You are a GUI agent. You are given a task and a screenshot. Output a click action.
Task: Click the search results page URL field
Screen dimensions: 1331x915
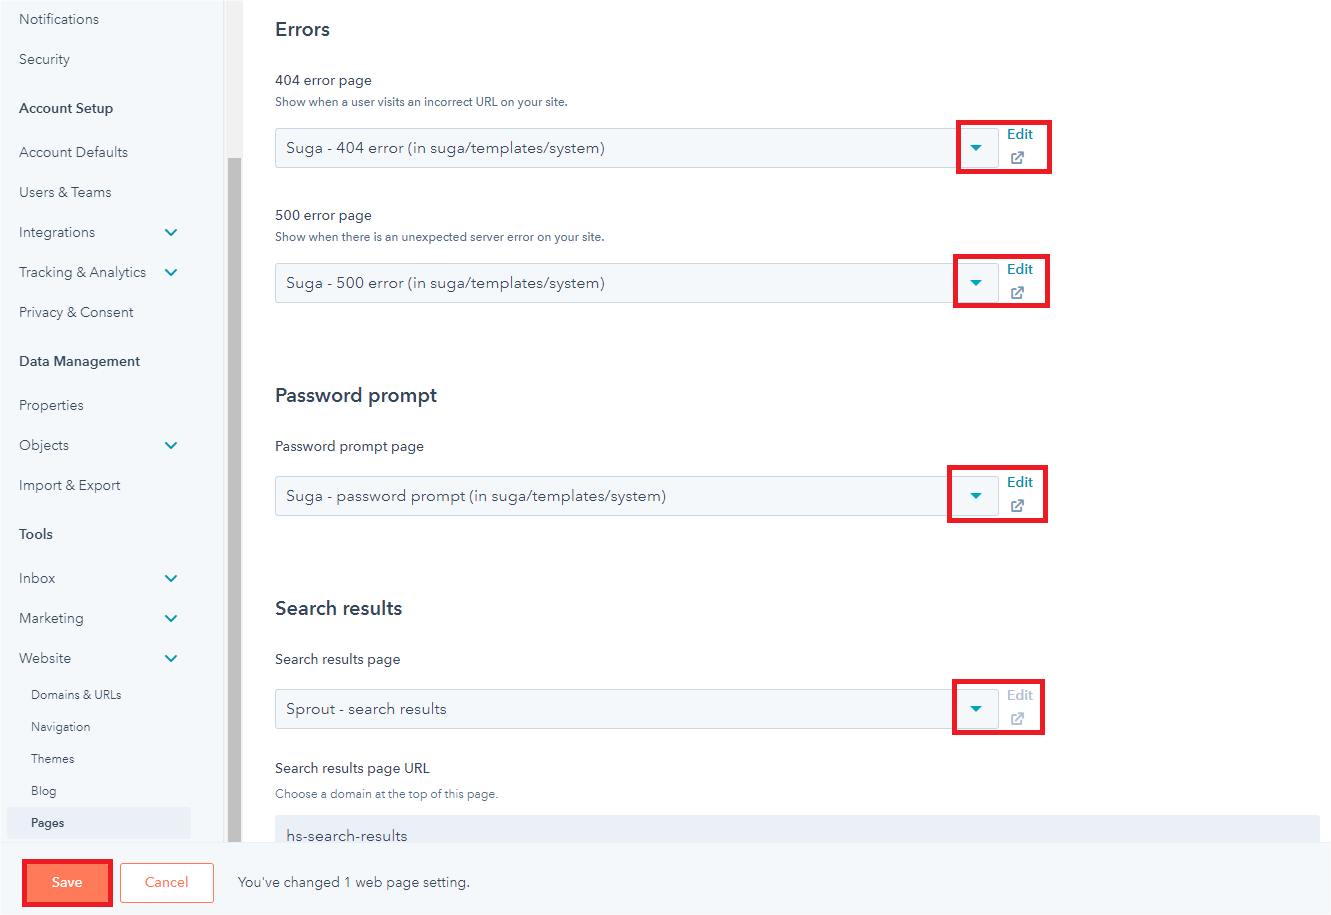(x=797, y=830)
